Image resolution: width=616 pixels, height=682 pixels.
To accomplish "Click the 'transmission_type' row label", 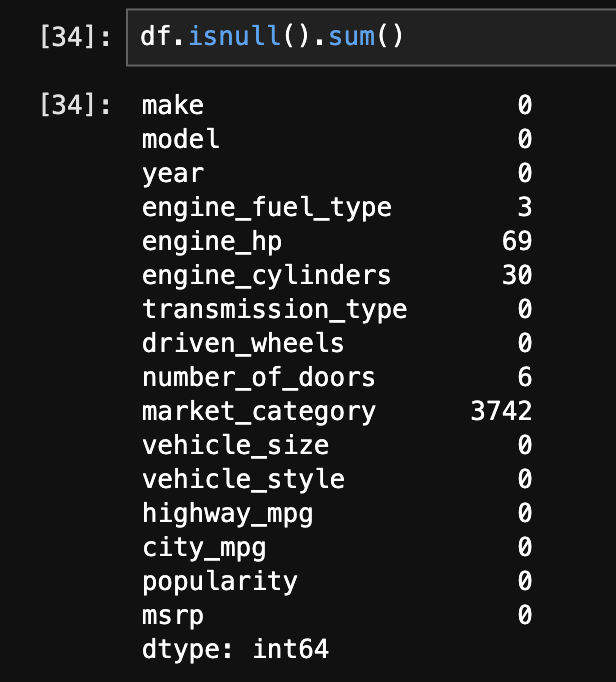I will click(275, 309).
